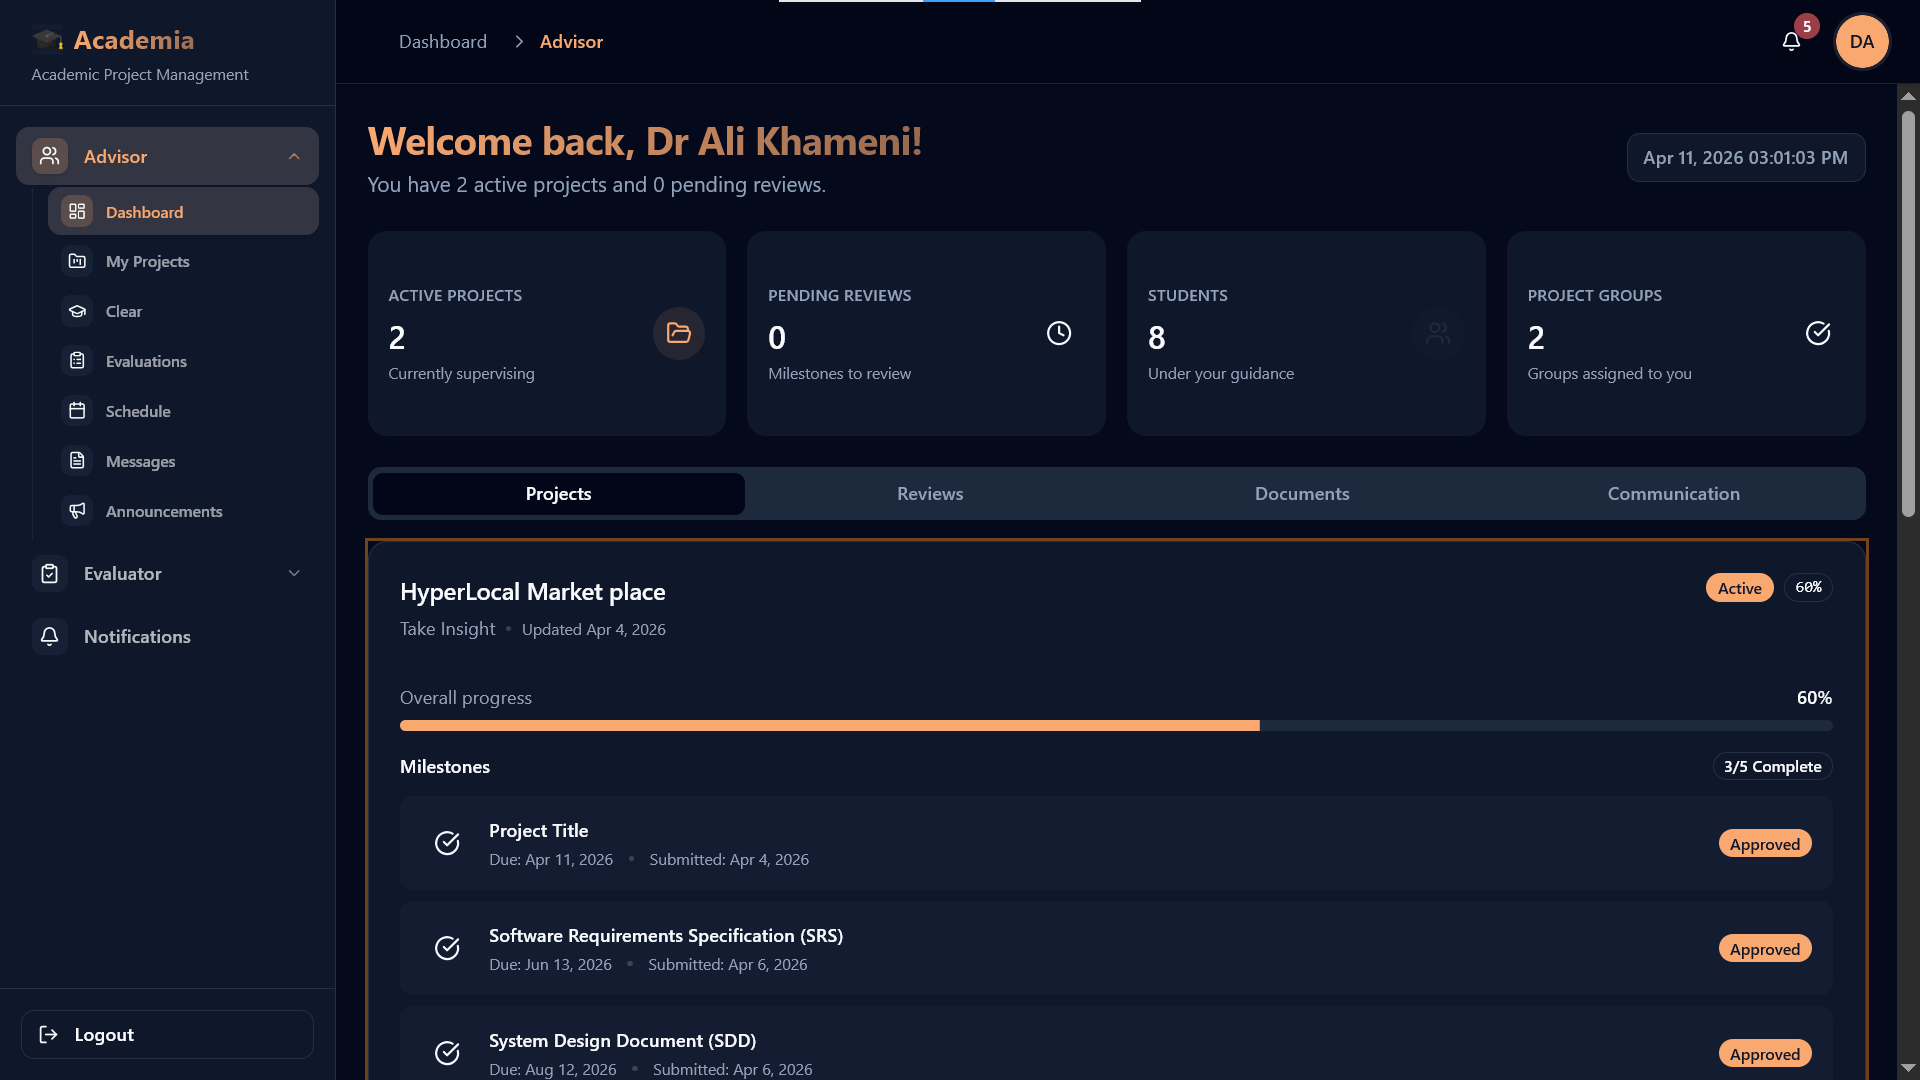Click the Academia graduation cap logo

click(47, 40)
